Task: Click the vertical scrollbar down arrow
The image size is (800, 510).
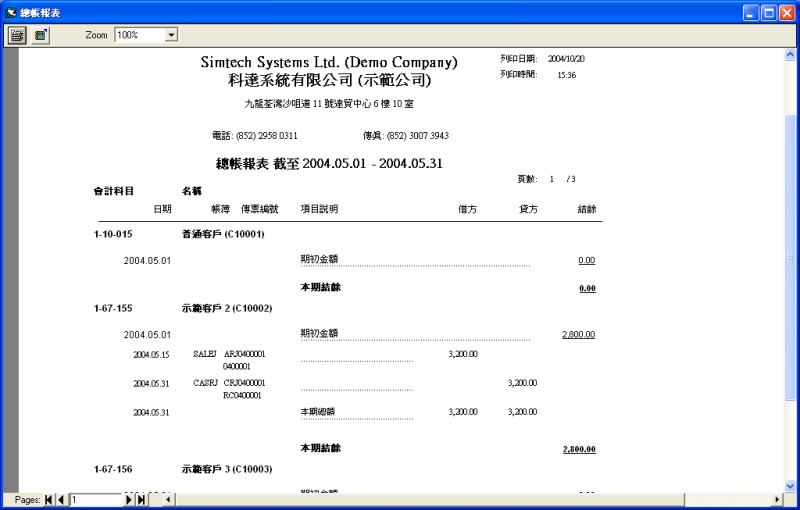Action: [x=790, y=487]
